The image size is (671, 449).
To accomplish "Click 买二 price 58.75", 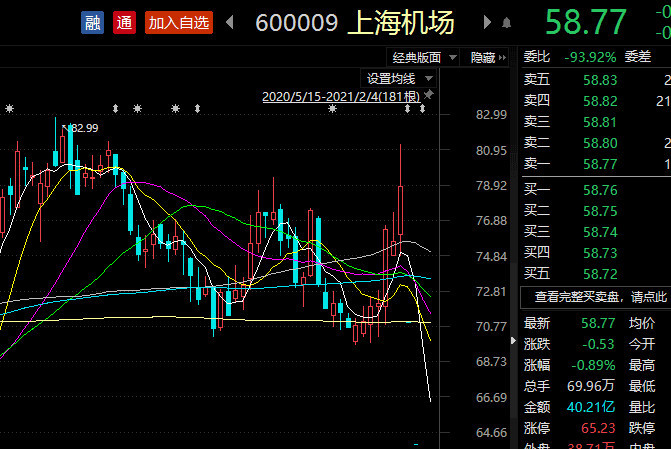I will 600,211.
